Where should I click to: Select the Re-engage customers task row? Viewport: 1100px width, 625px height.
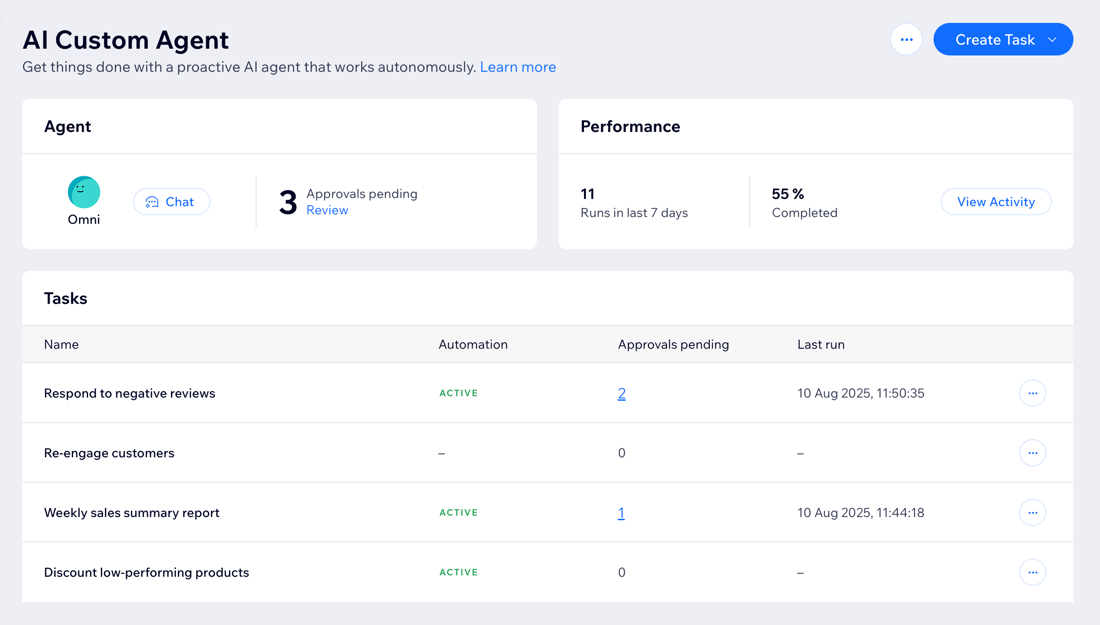(x=109, y=453)
